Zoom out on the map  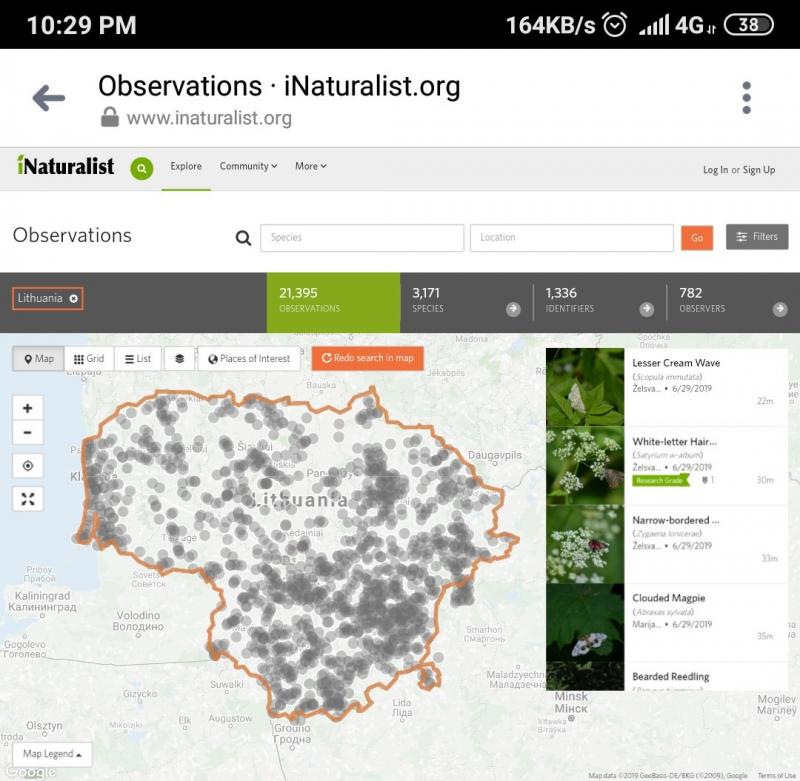coord(28,433)
